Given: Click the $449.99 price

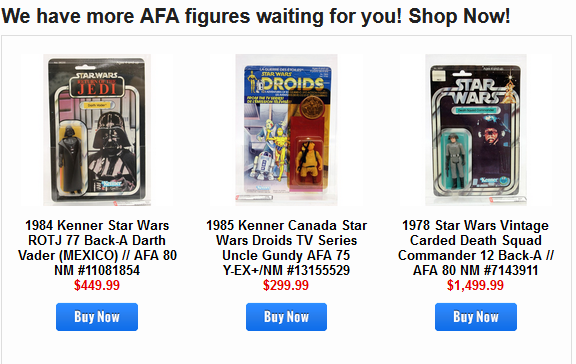Looking at the screenshot, I should pos(97,285).
